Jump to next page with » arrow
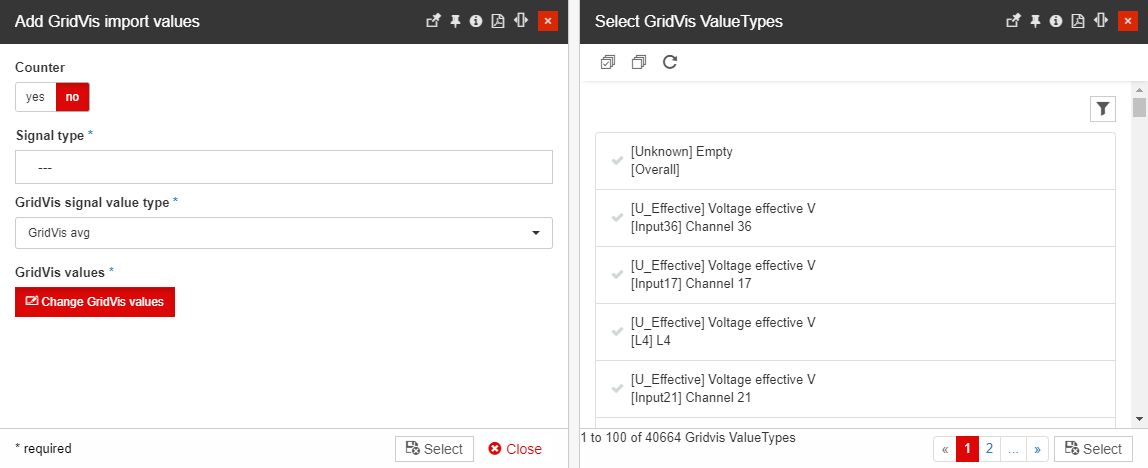 click(1037, 449)
